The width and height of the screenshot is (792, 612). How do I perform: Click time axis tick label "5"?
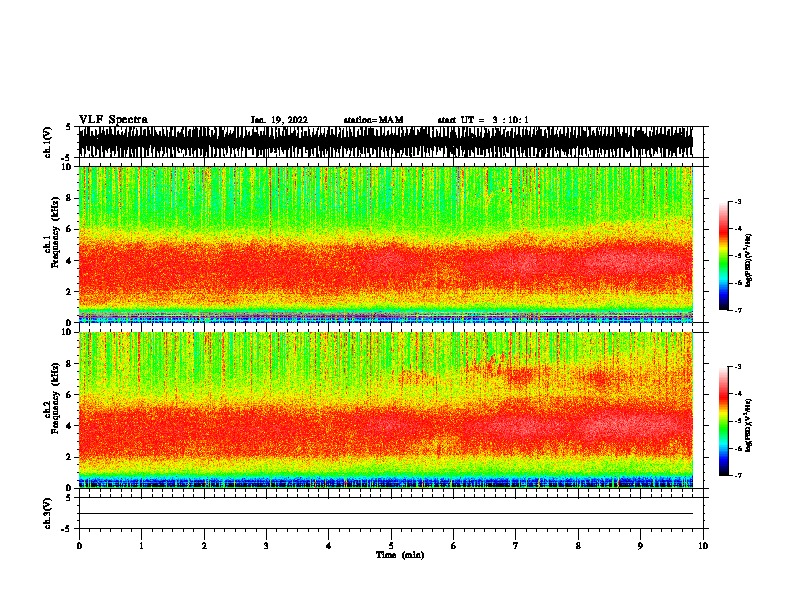click(x=391, y=546)
